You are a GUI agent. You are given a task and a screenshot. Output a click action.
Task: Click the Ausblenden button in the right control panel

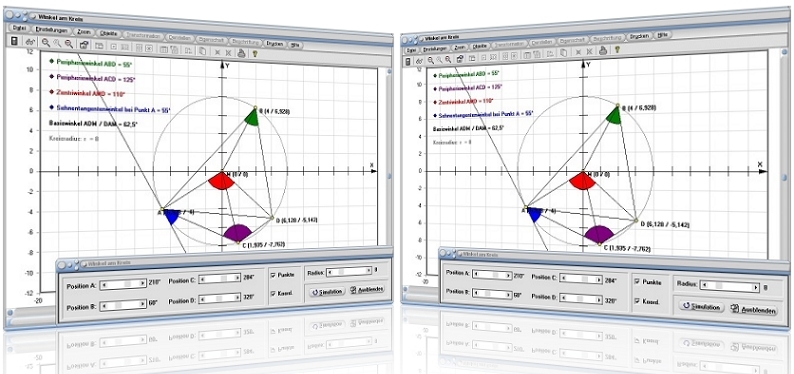pos(753,309)
